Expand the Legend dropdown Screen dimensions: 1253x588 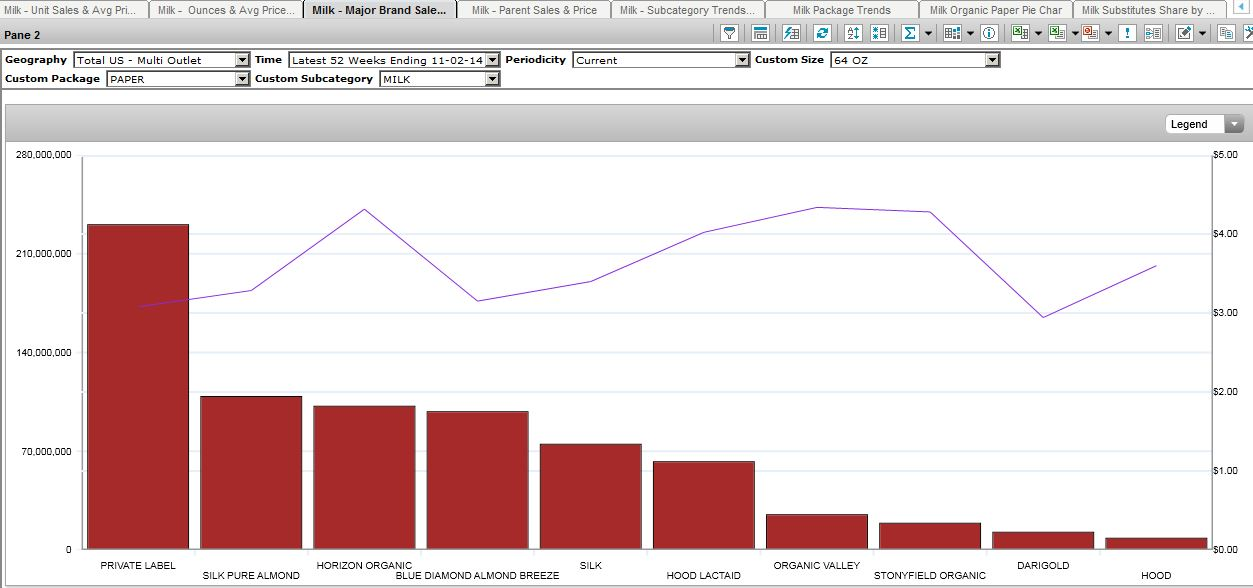[1234, 124]
